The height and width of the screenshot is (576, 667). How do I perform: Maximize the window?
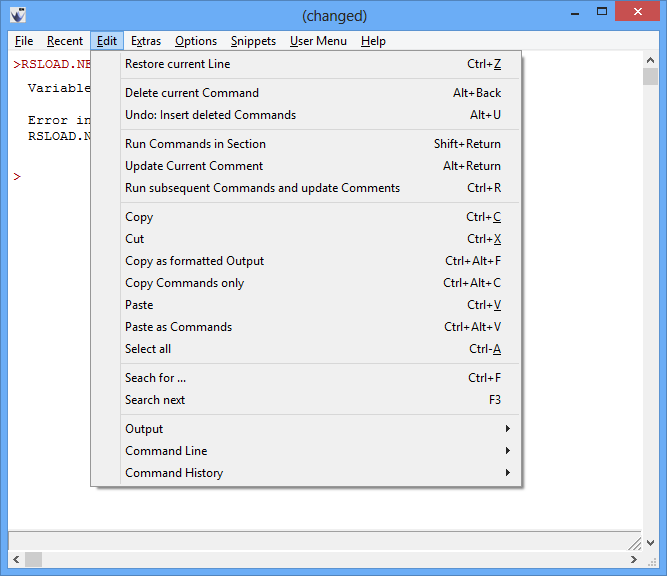coord(602,12)
